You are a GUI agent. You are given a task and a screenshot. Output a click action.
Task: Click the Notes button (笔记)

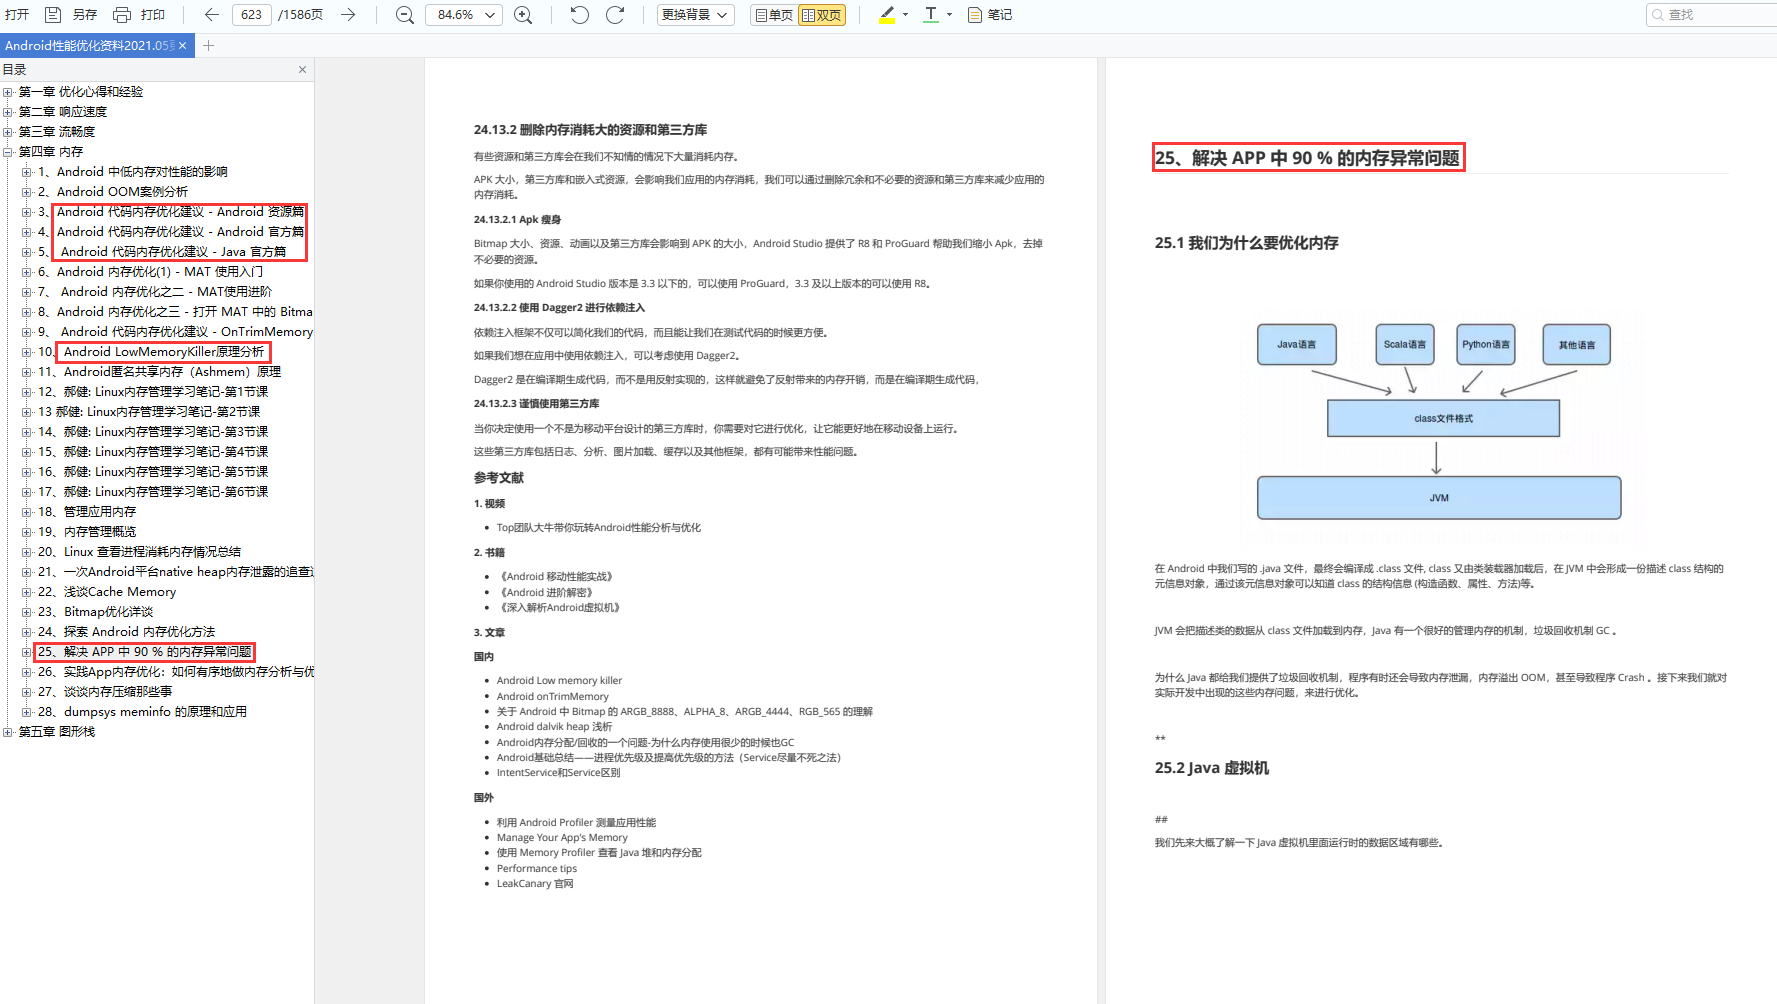click(x=990, y=15)
